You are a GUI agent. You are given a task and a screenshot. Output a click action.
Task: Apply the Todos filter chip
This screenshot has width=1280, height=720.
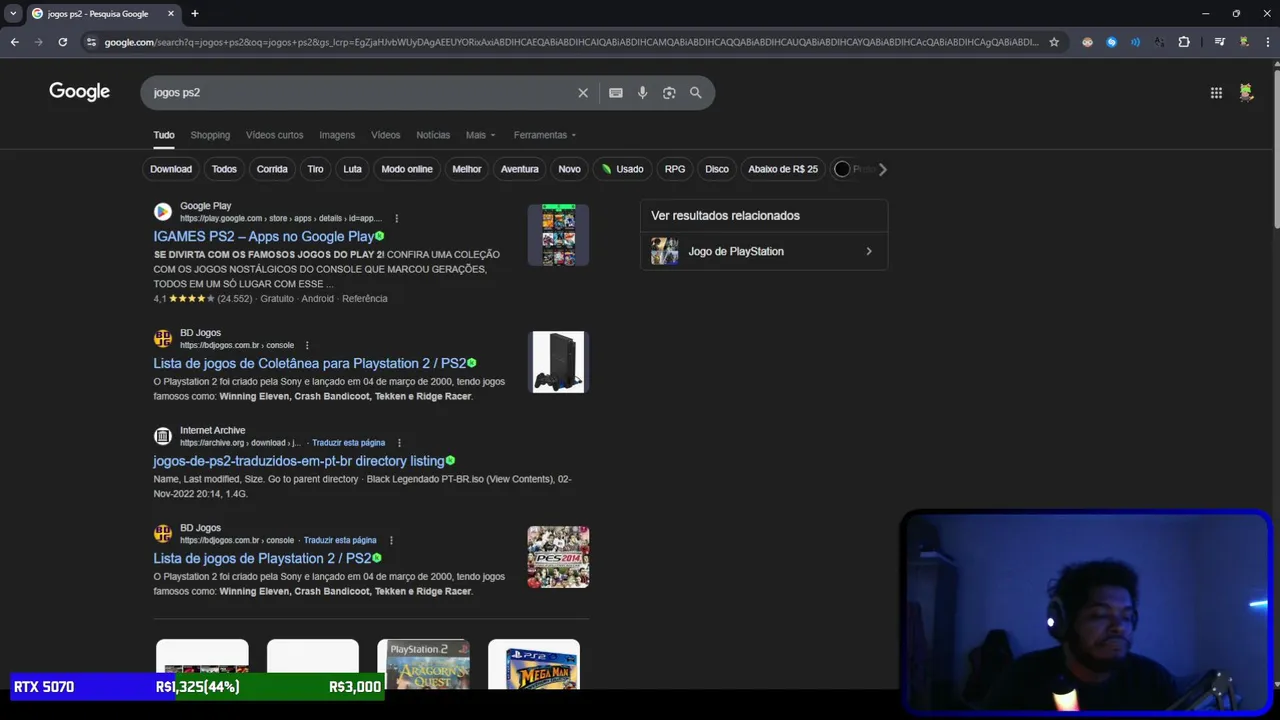pos(224,169)
